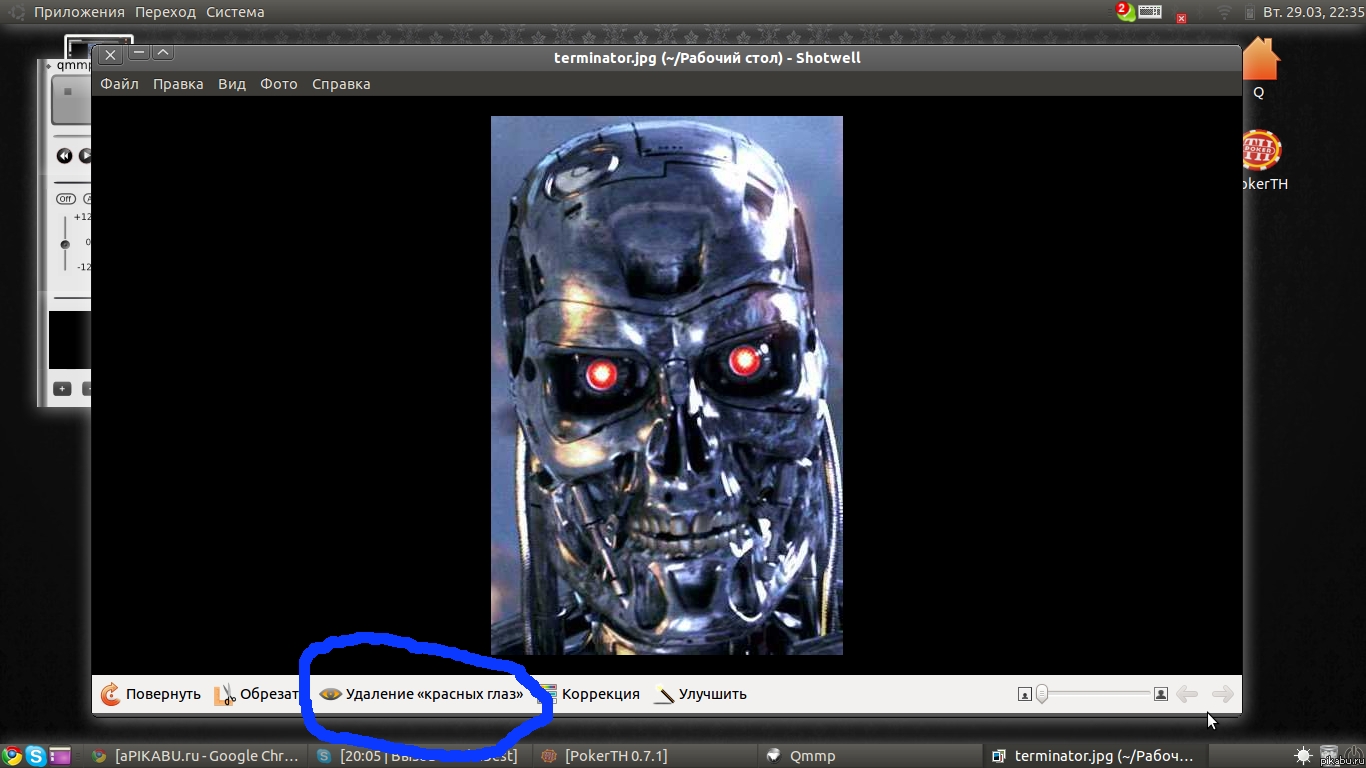
Task: Click the messaging indicator with badge 2
Action: (1125, 12)
